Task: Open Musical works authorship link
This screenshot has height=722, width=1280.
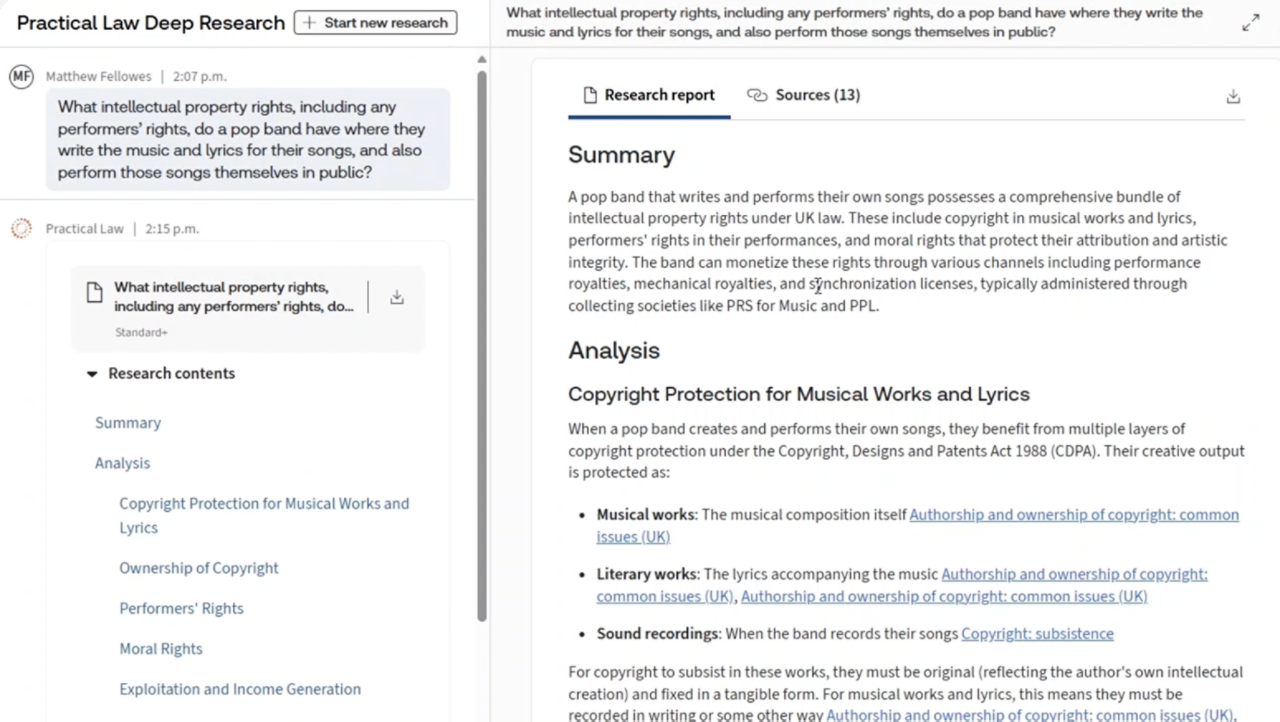Action: coord(1073,515)
